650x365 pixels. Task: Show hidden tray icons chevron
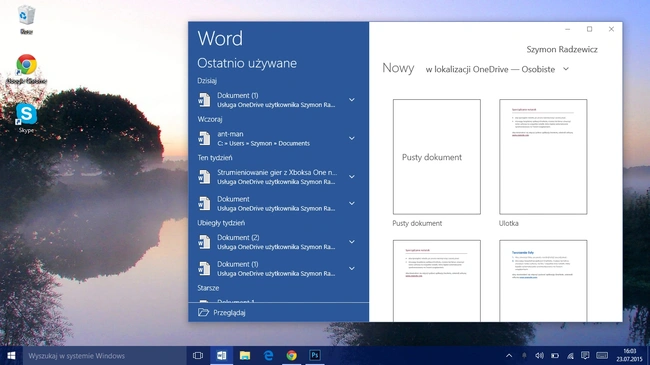[x=509, y=355]
